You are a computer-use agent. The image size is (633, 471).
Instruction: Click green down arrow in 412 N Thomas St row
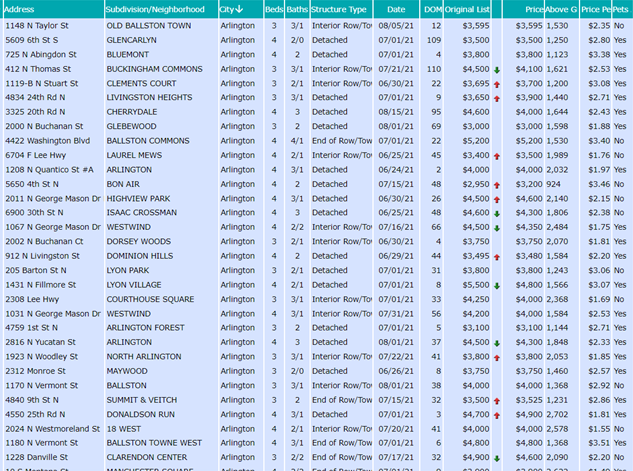[x=497, y=69]
